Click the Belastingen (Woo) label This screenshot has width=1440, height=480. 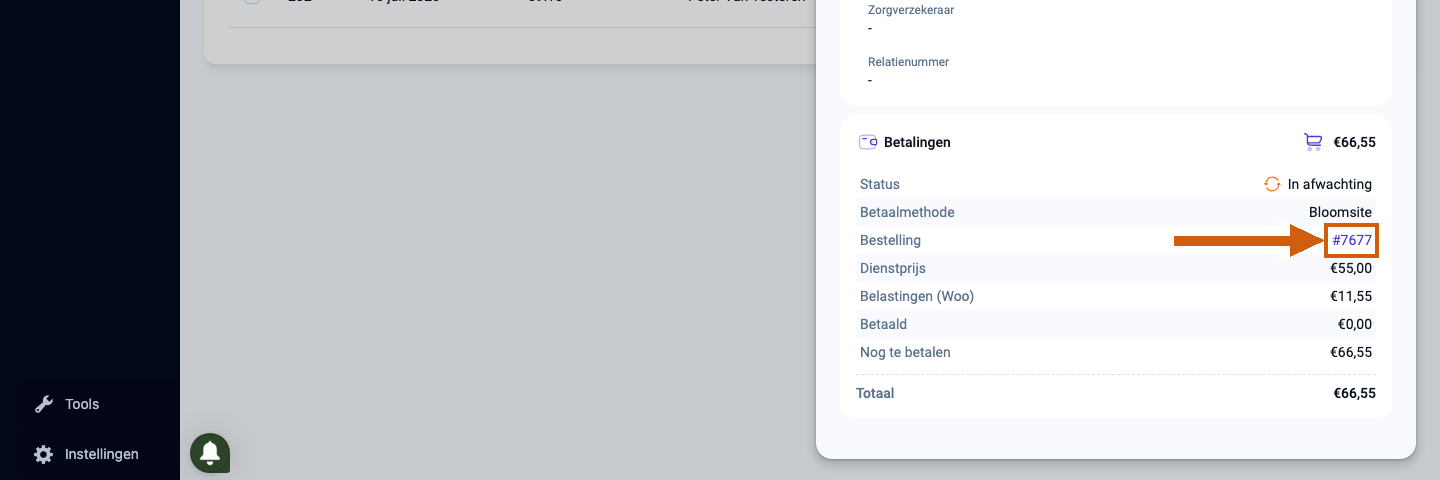pyautogui.click(x=917, y=296)
